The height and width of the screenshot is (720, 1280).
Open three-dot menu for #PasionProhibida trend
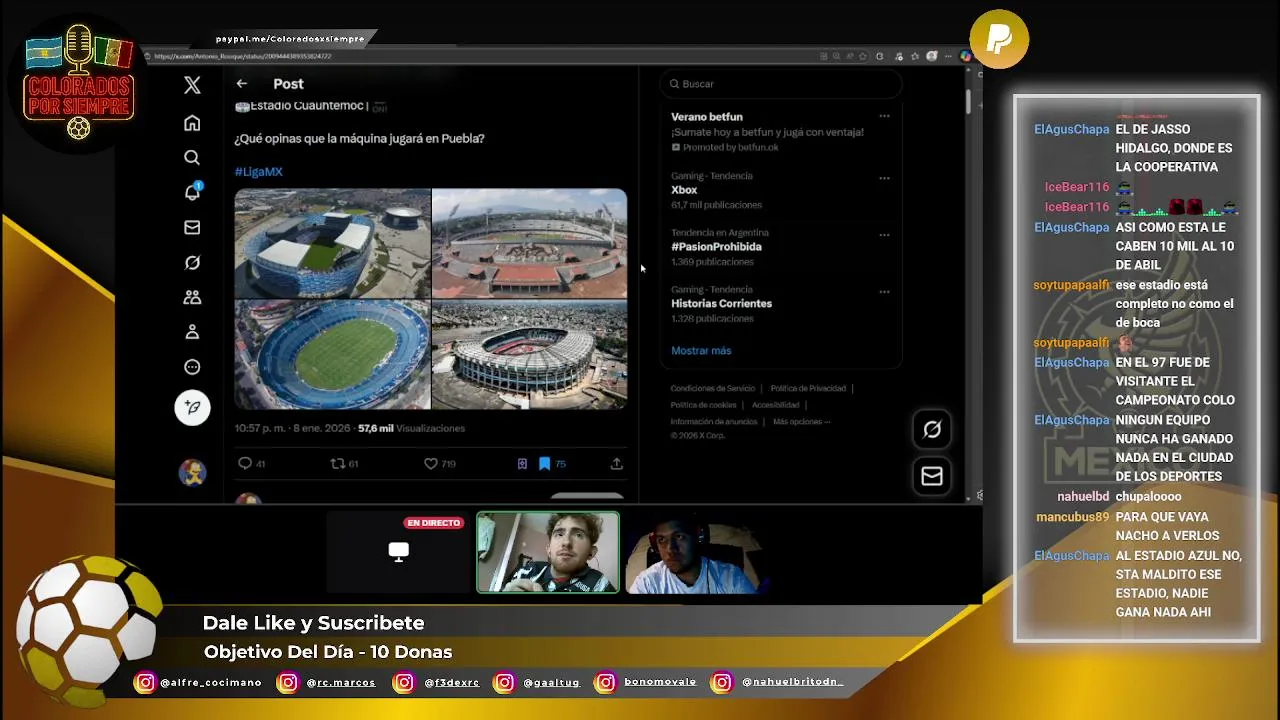884,235
